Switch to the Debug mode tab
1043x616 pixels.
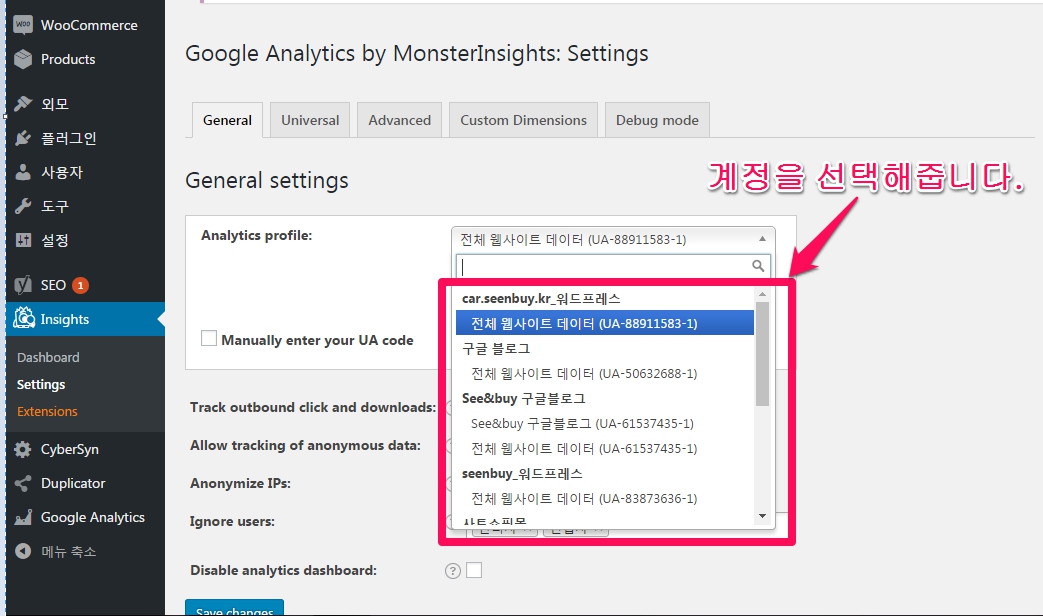click(x=657, y=120)
